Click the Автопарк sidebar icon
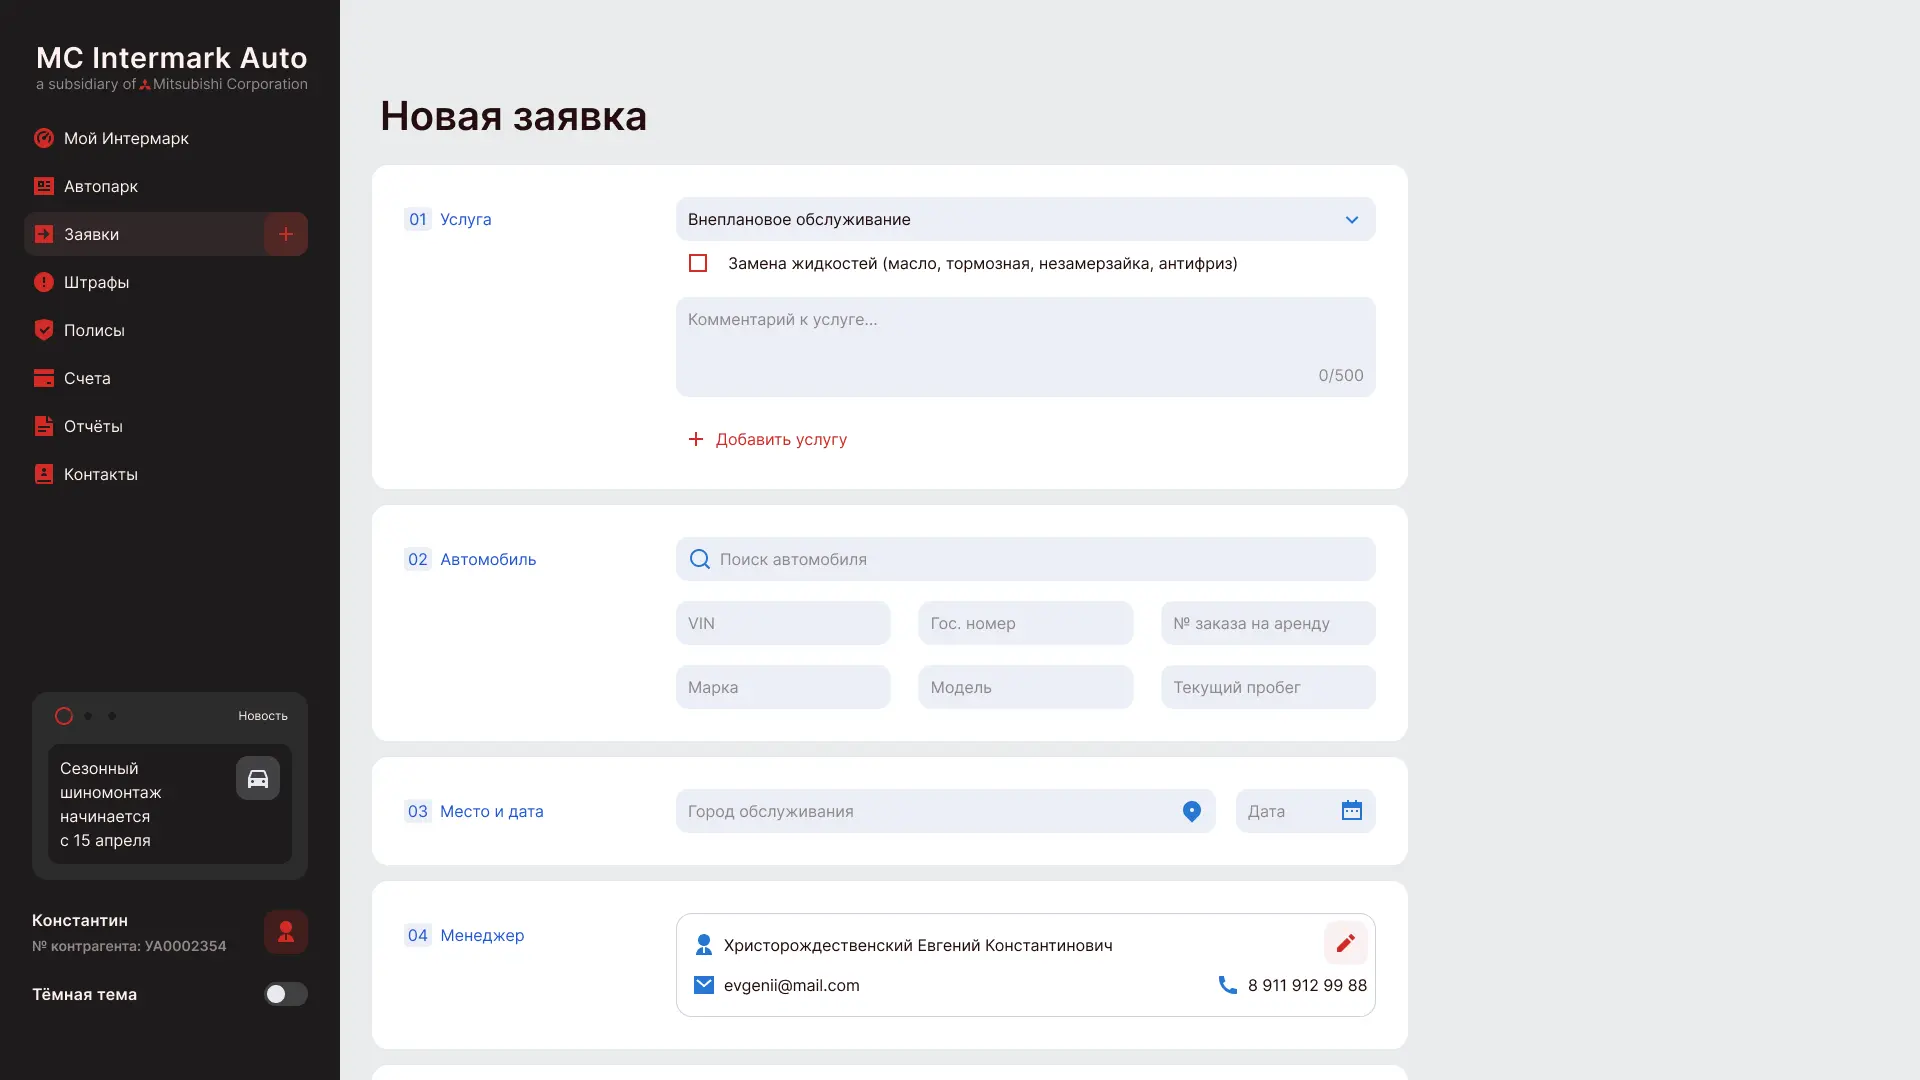This screenshot has width=1920, height=1080. pos(44,186)
